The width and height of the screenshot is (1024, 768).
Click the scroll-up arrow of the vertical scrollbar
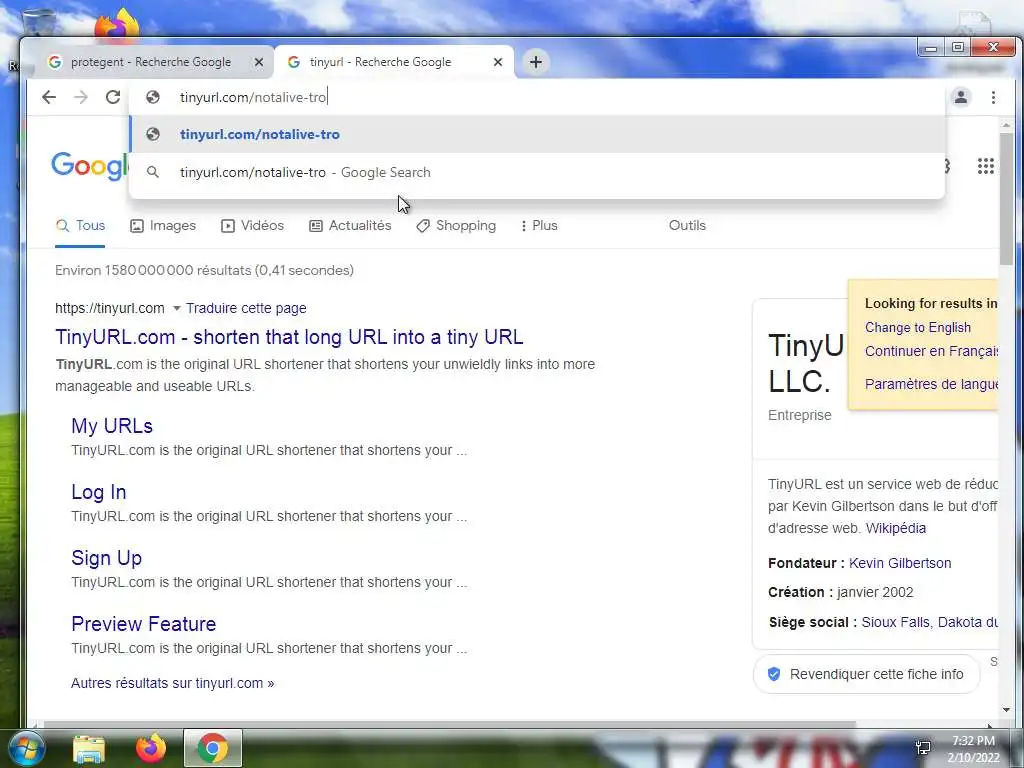[x=1006, y=124]
